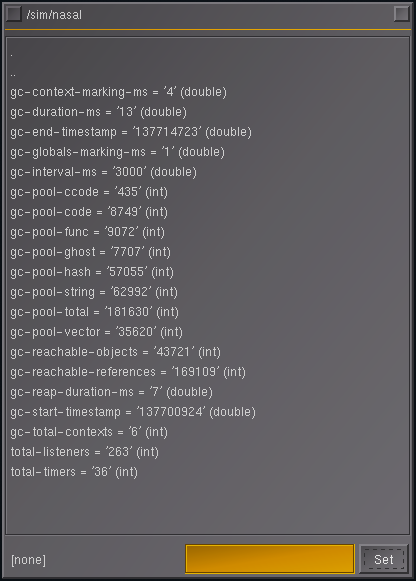Select the gc-reachable-objects property

(x=116, y=352)
